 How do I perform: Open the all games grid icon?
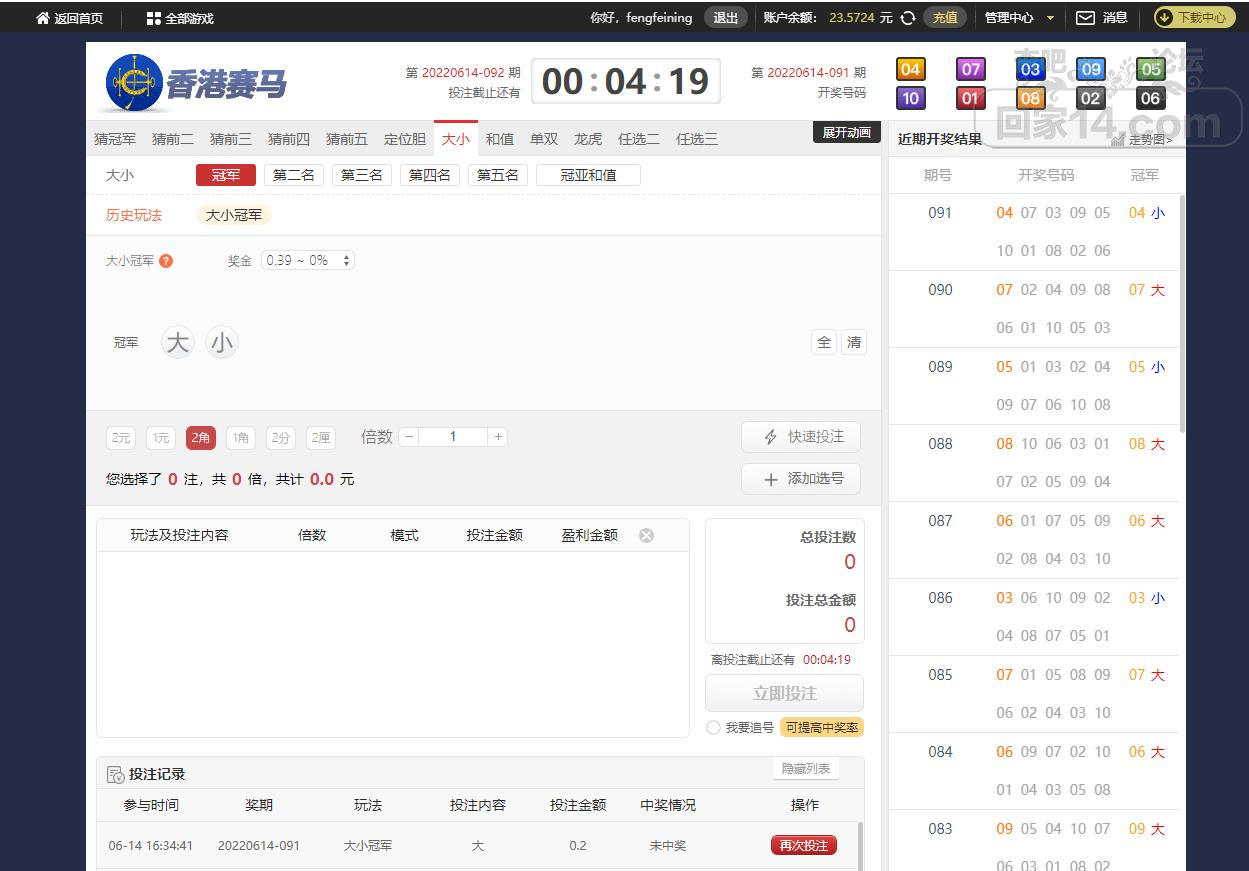click(153, 18)
